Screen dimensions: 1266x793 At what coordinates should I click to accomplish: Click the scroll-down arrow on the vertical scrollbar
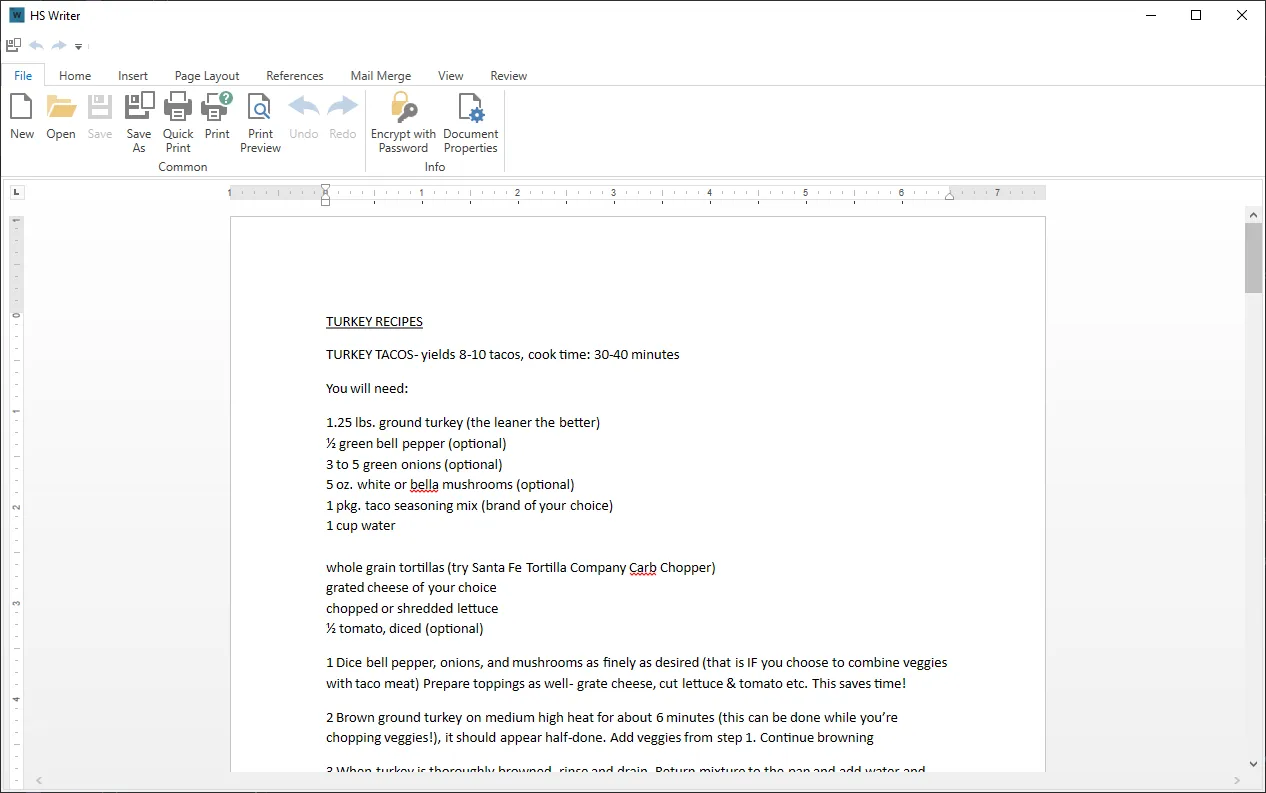tap(1253, 763)
